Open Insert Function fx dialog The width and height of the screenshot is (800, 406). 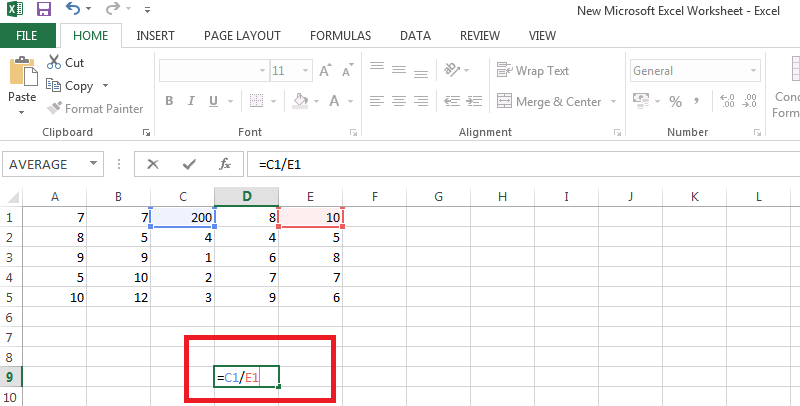click(225, 164)
